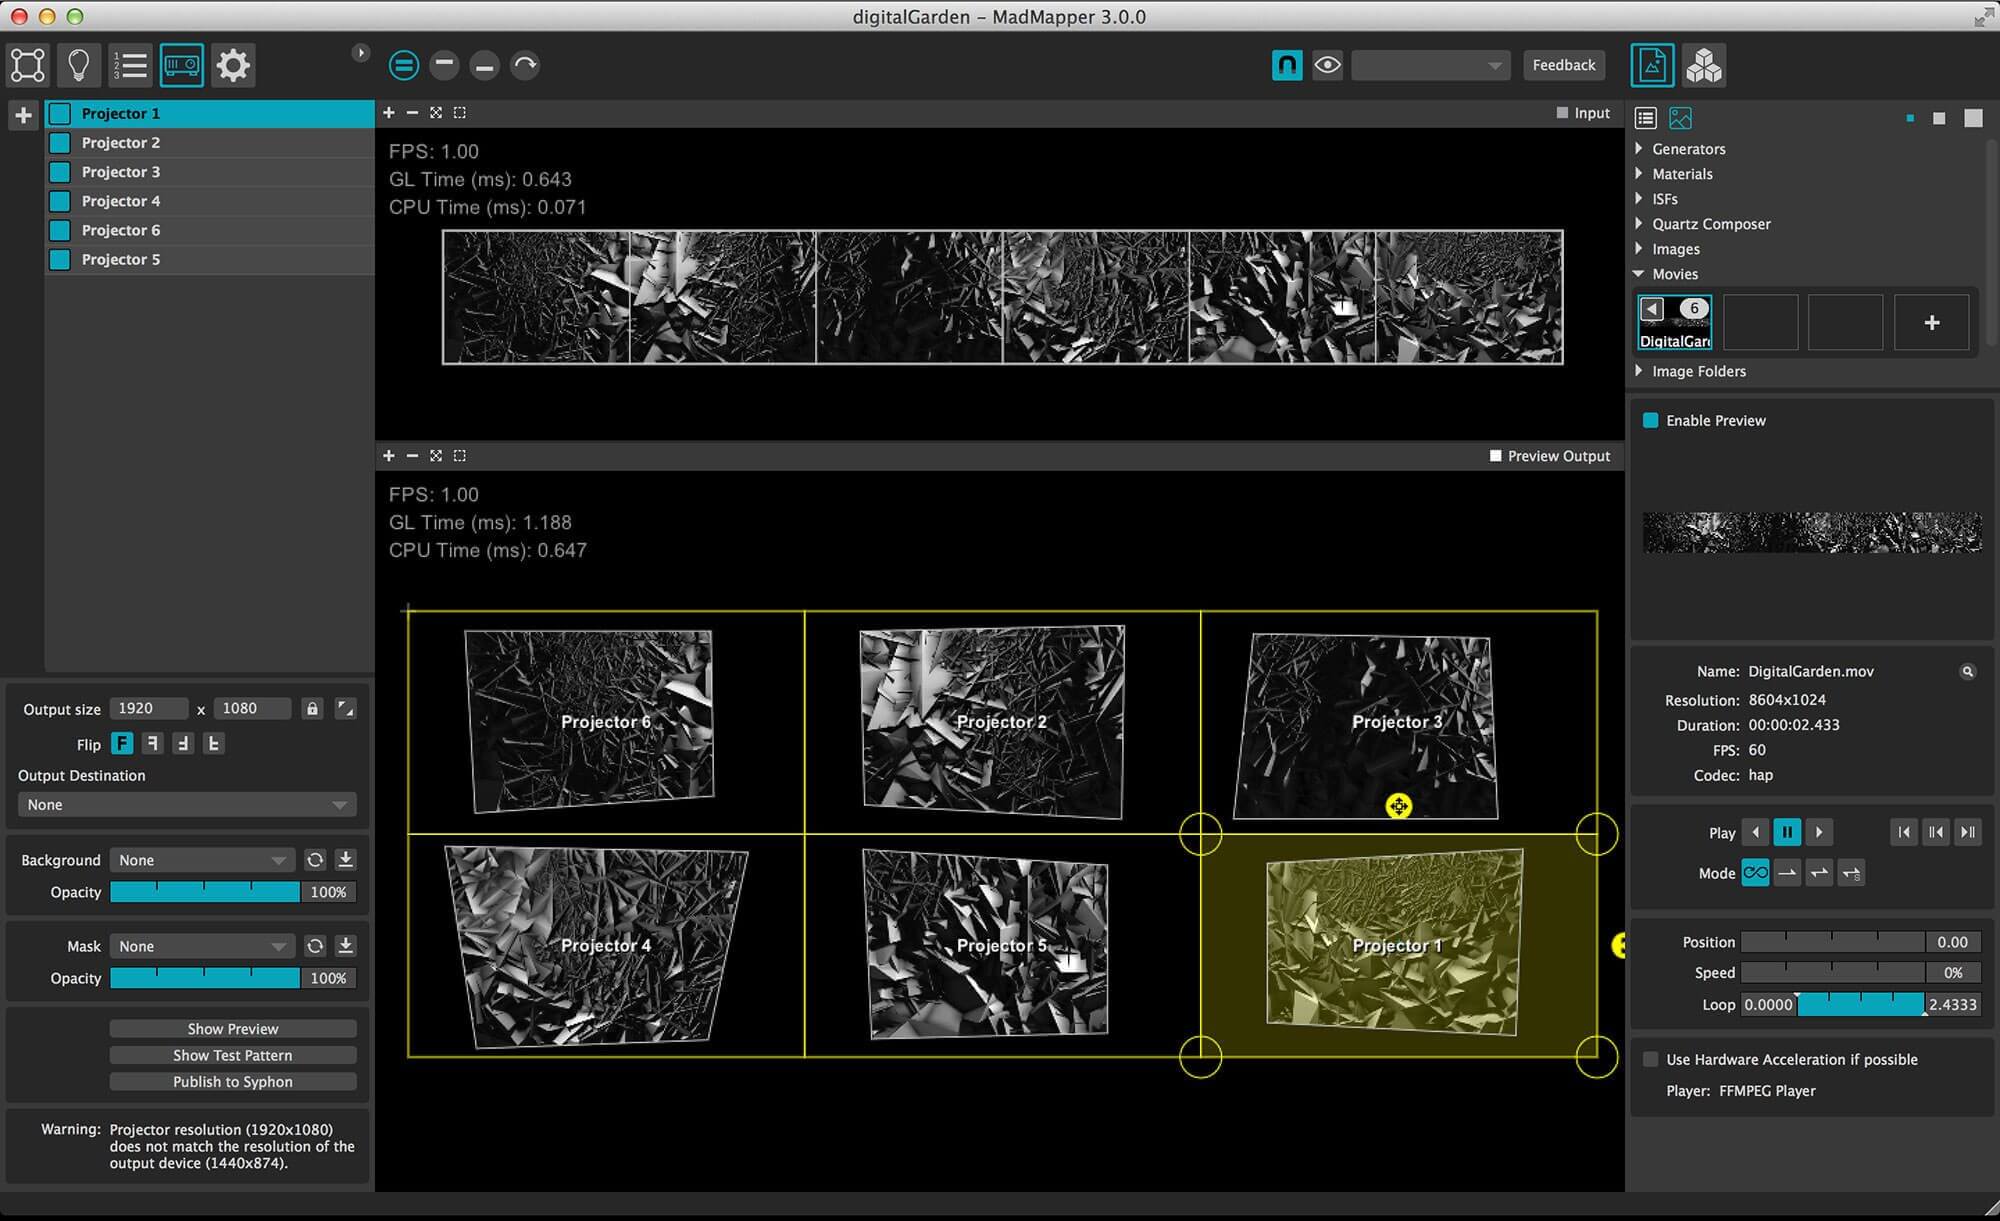Disable the Enable Preview checkbox
The height and width of the screenshot is (1221, 2000).
click(1651, 421)
